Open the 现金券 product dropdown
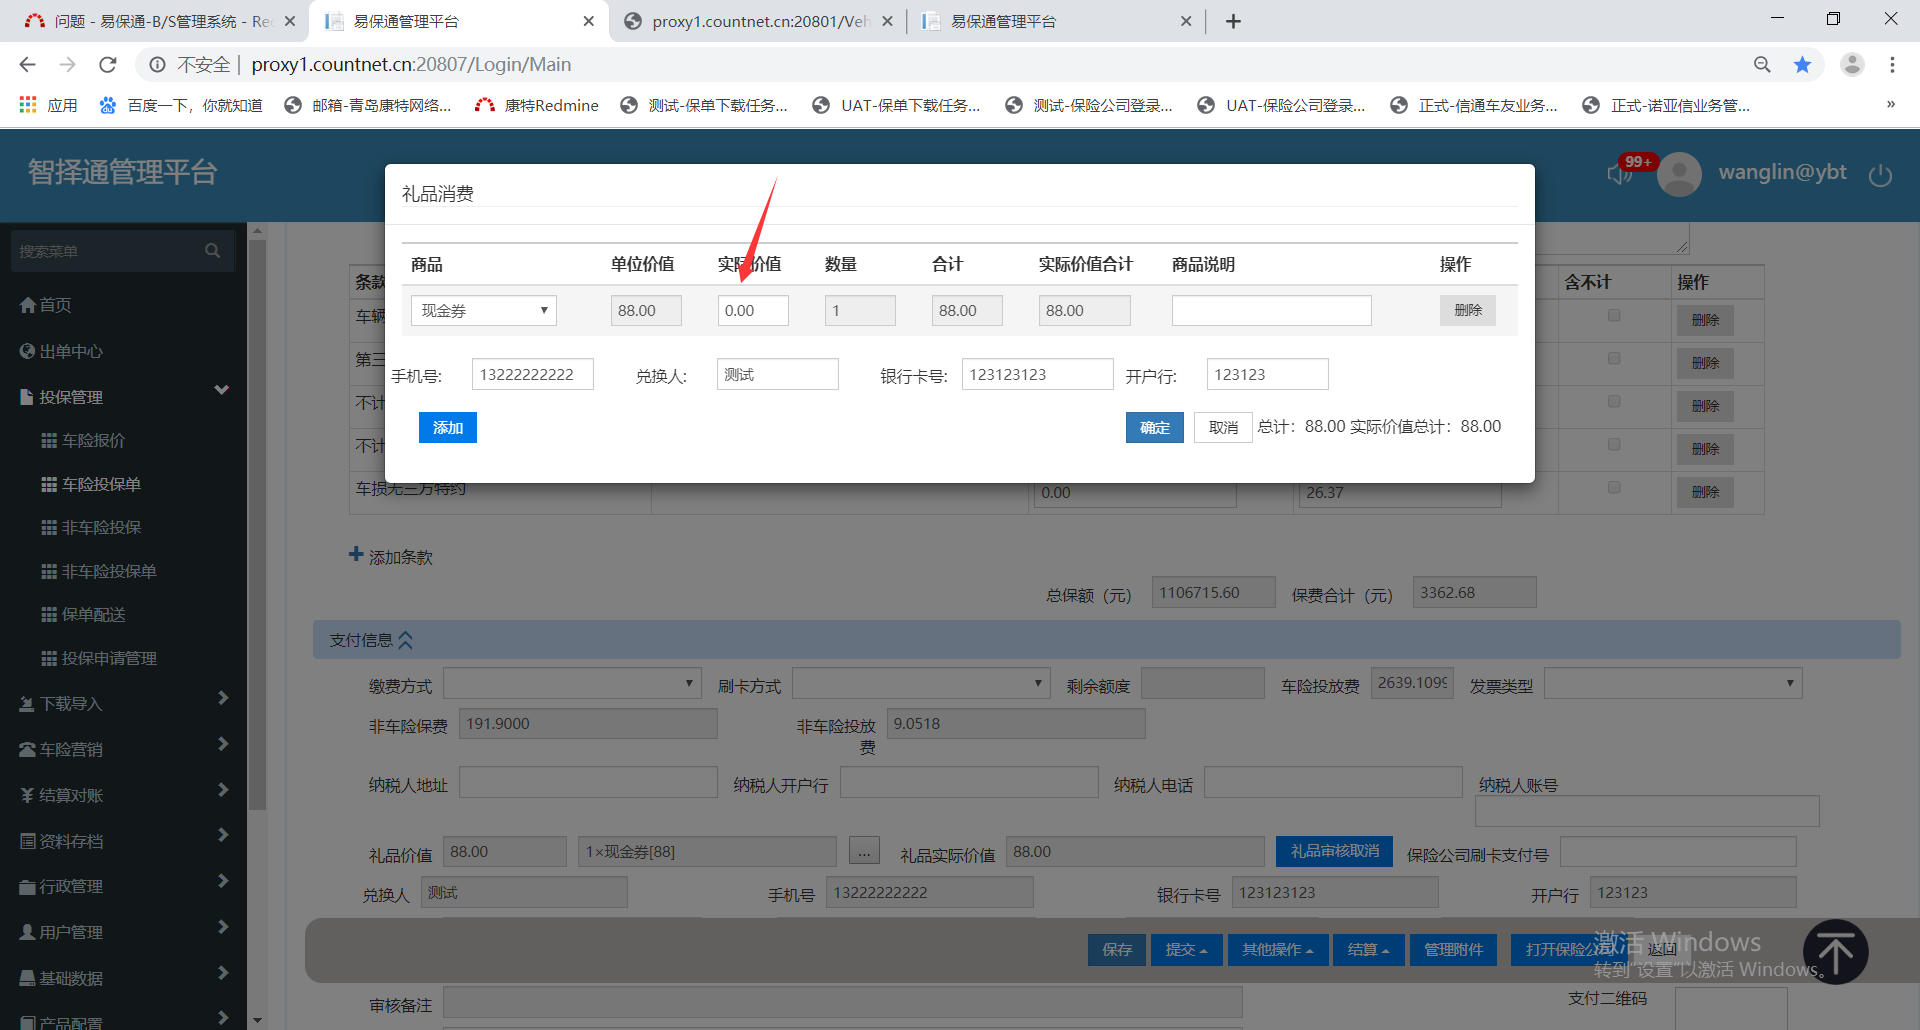 484,311
